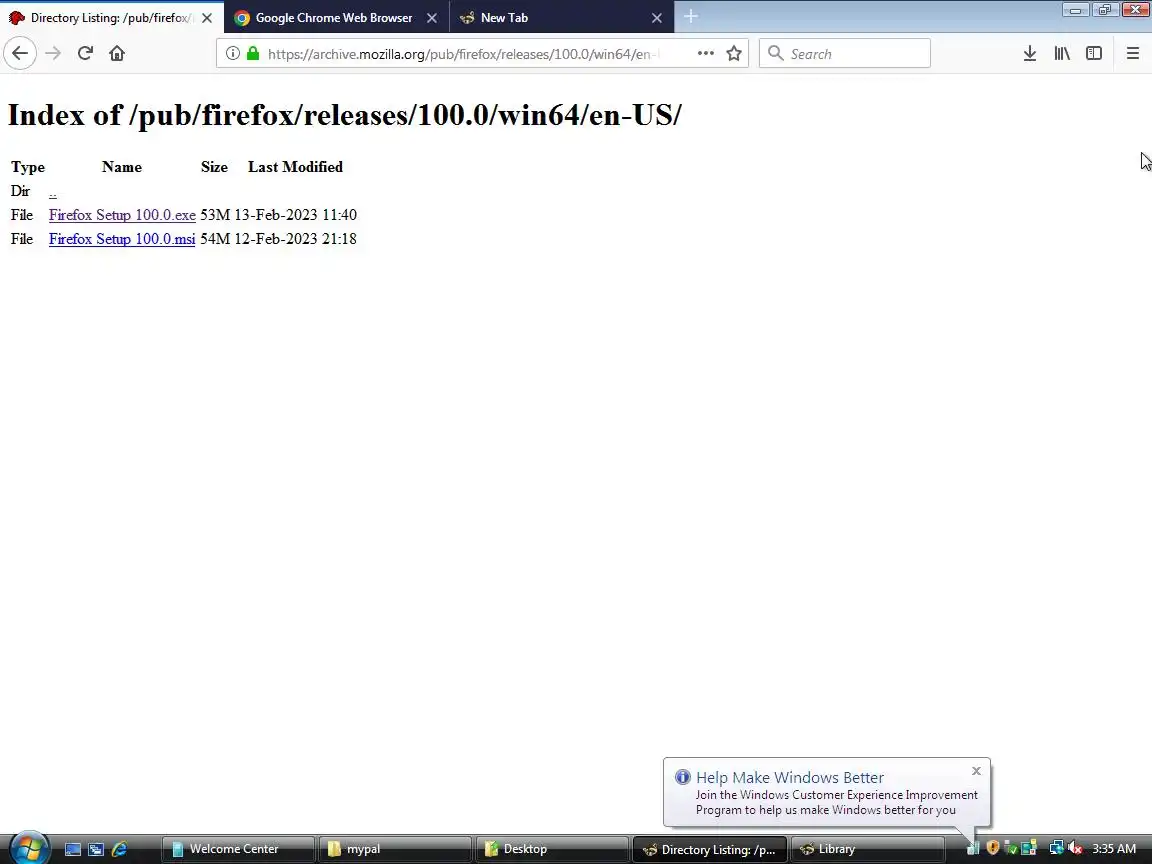Dismiss the Help Make Windows Better balloon
The height and width of the screenshot is (864, 1152).
point(976,771)
